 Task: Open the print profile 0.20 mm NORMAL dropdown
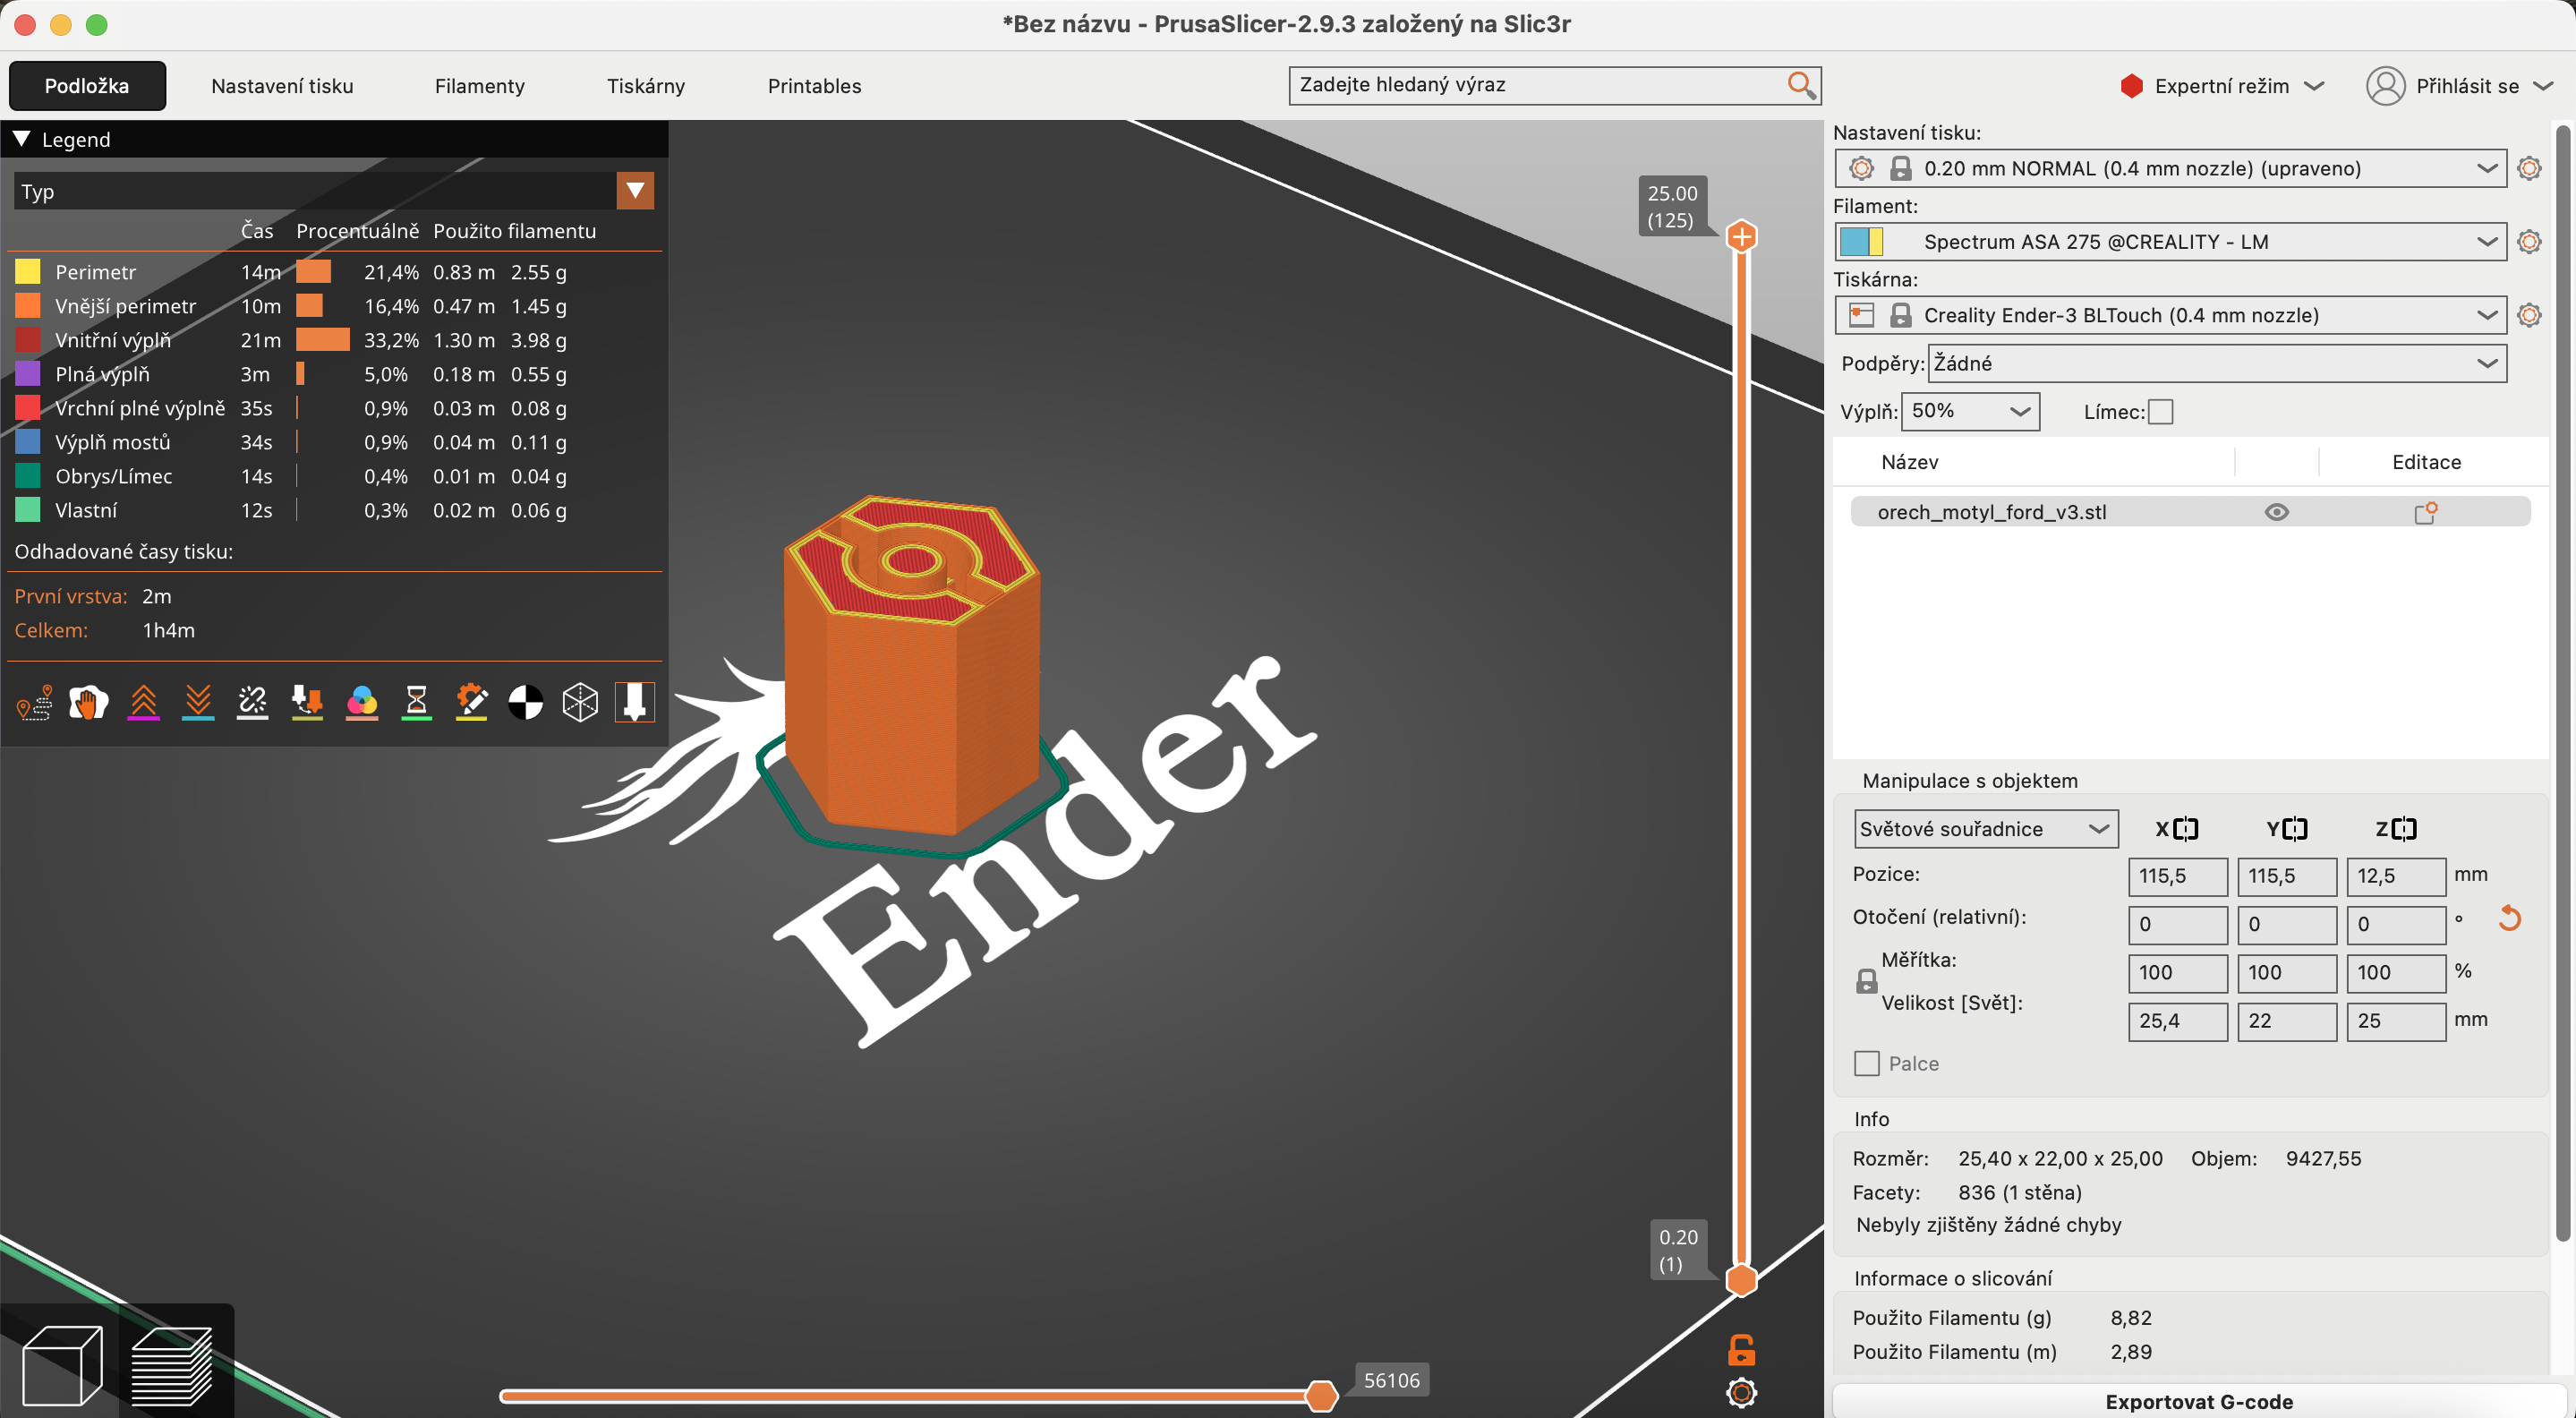pos(2170,168)
